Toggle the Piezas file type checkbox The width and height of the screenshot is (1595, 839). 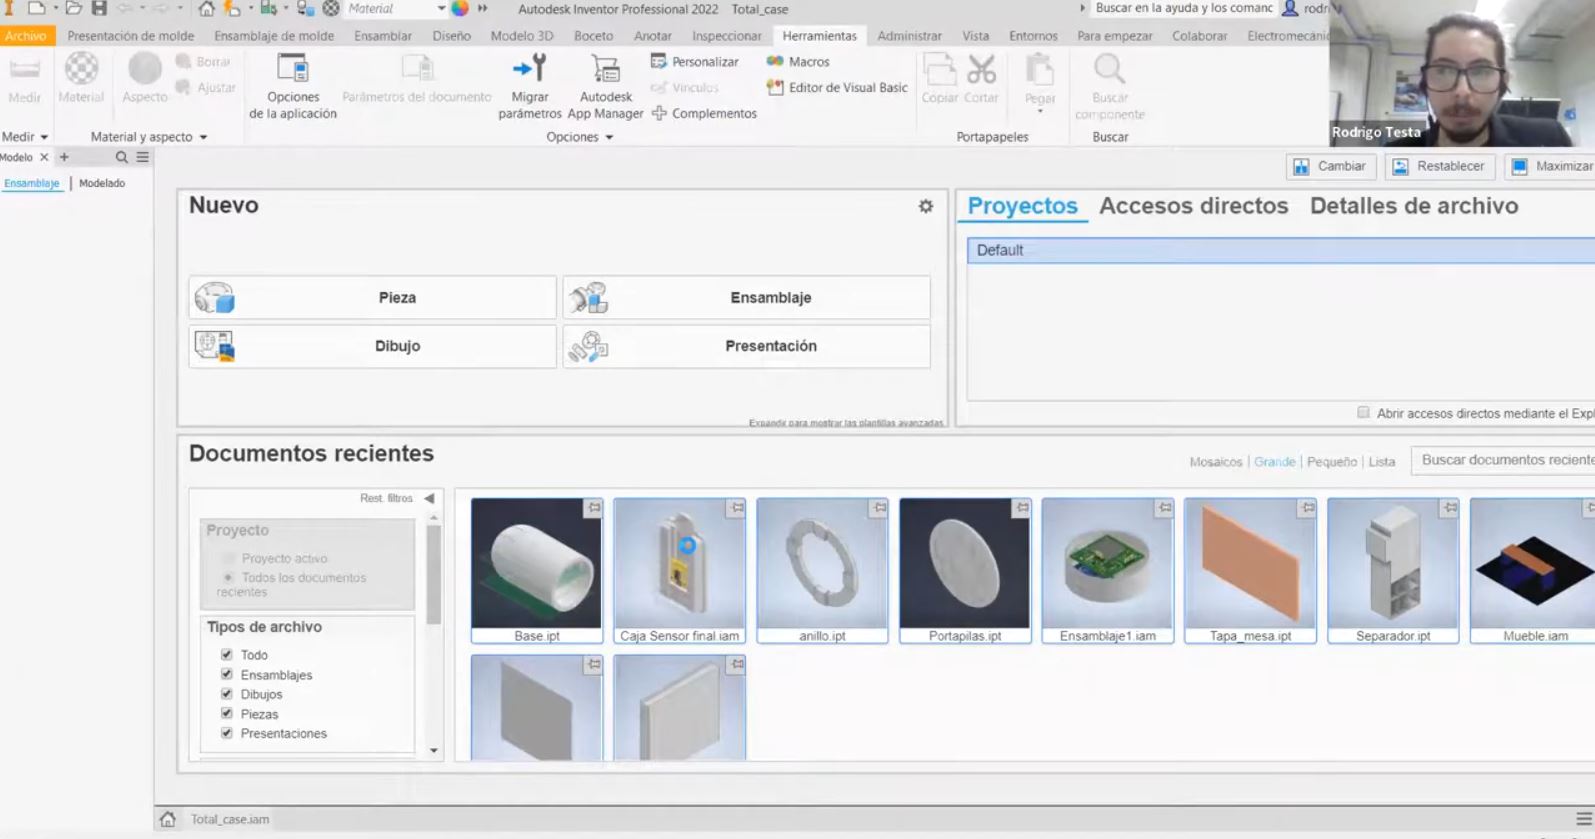click(x=227, y=714)
